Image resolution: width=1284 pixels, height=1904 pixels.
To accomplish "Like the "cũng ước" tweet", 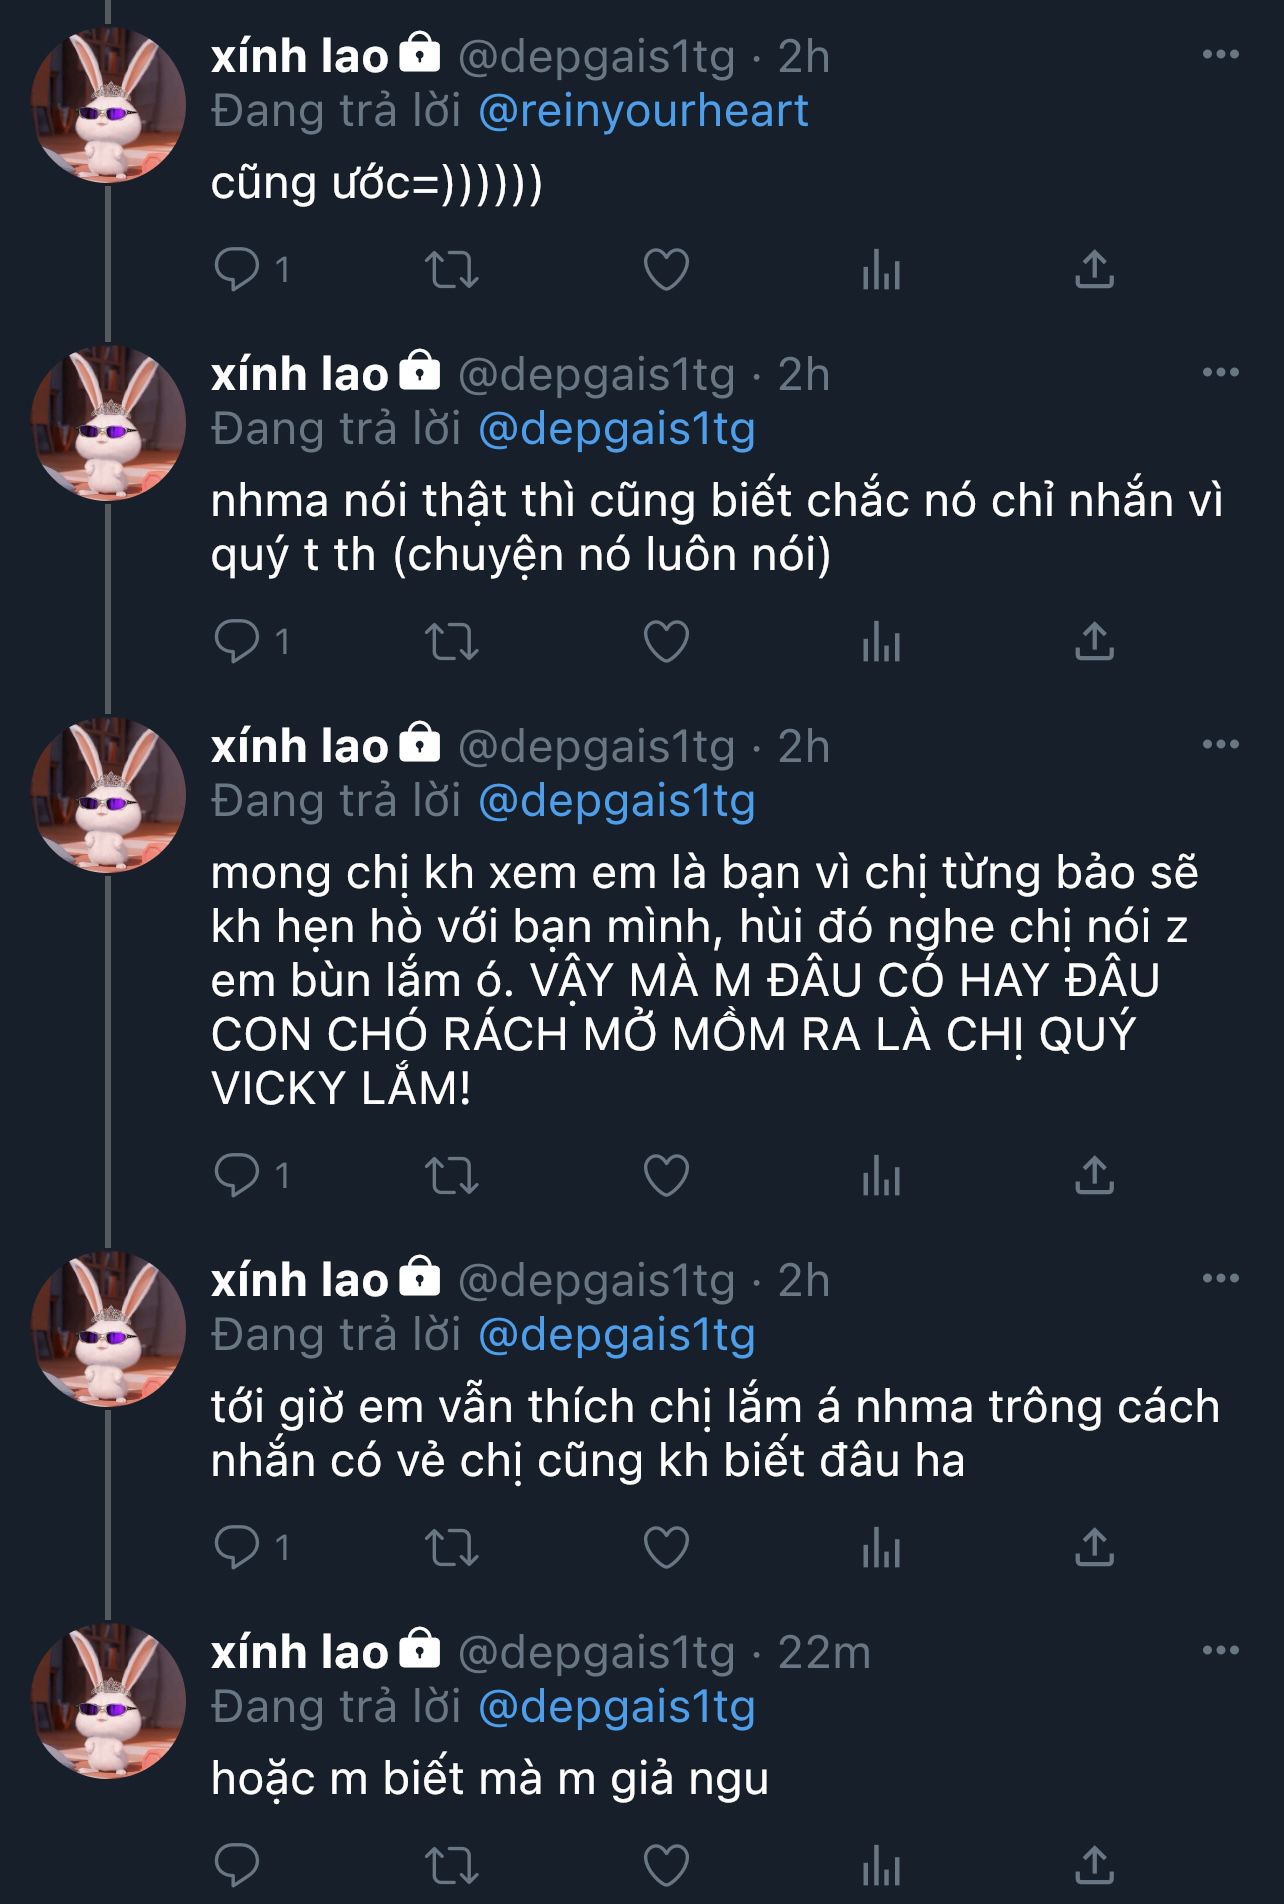I will [x=666, y=269].
